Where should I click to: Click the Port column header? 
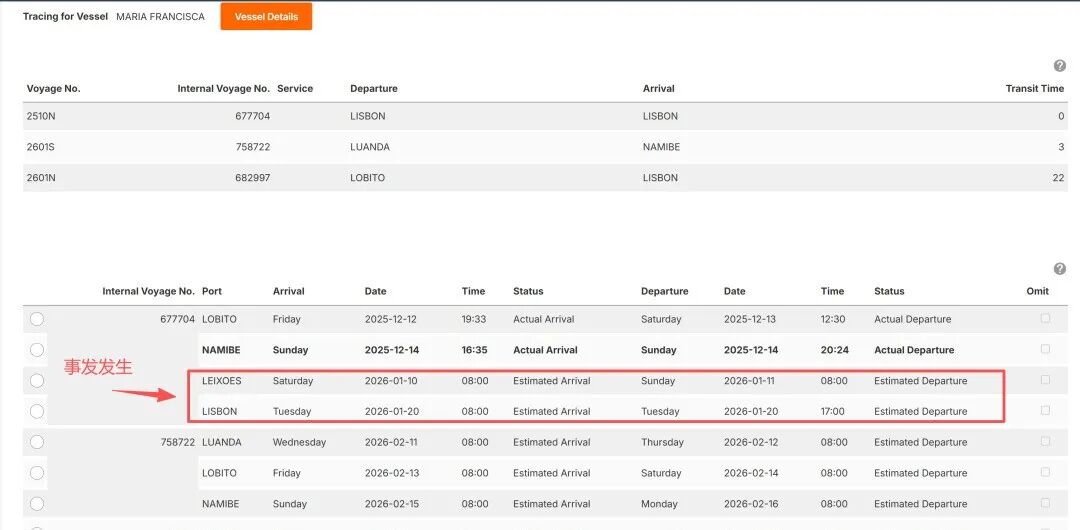click(212, 292)
